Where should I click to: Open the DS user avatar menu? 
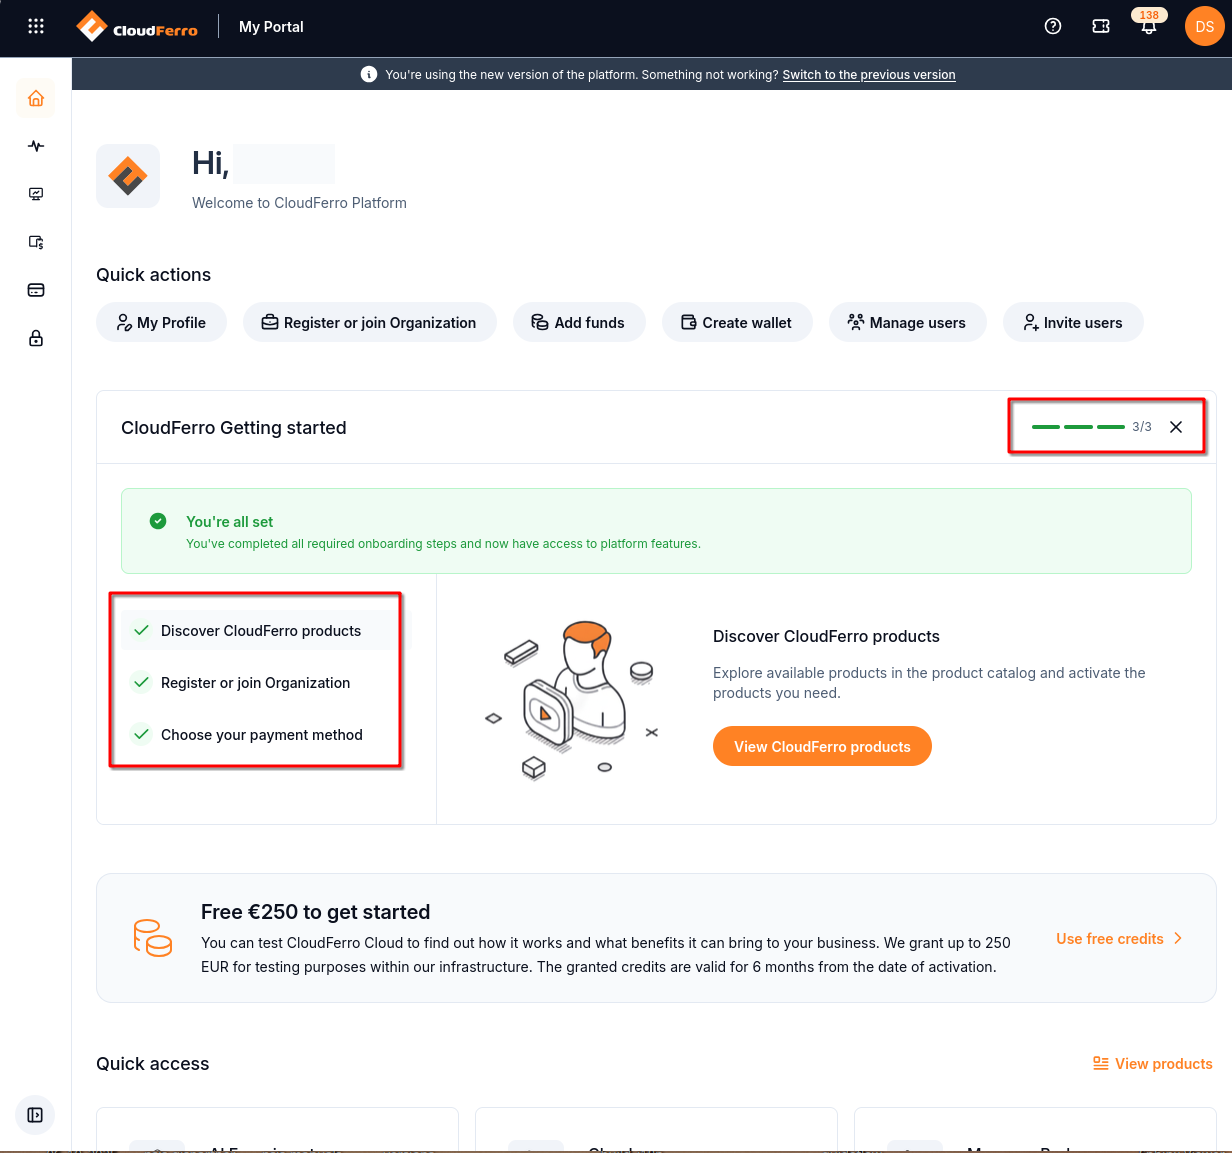pyautogui.click(x=1205, y=27)
